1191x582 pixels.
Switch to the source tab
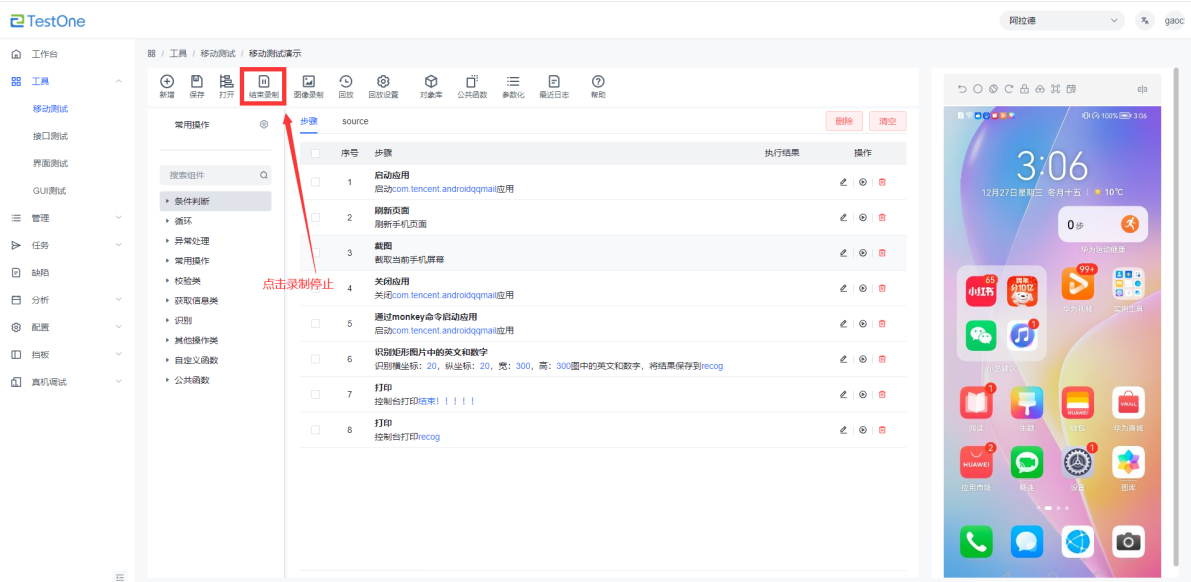click(x=355, y=121)
